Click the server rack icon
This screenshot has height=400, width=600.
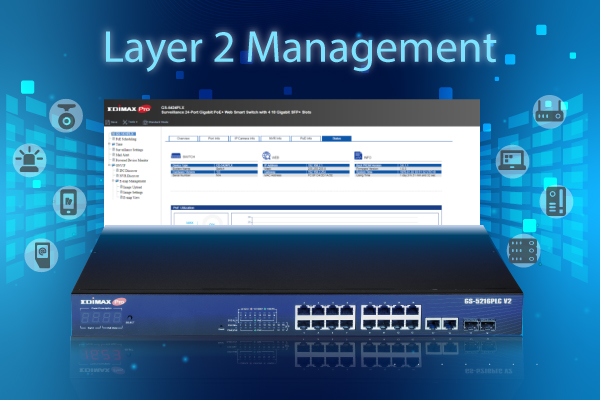[x=523, y=250]
